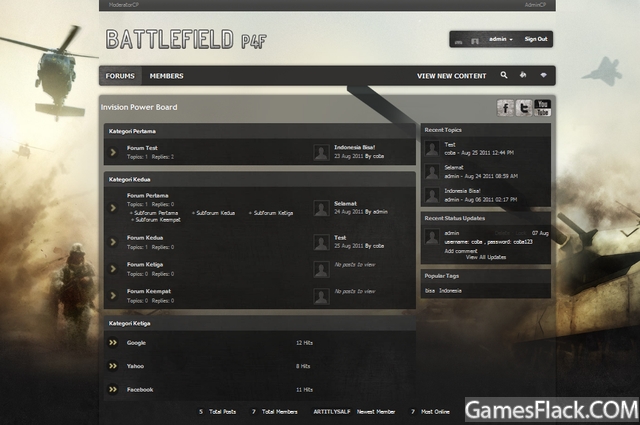Click the inbox icon beside admin menu
The image size is (640, 425).
pyautogui.click(x=475, y=40)
